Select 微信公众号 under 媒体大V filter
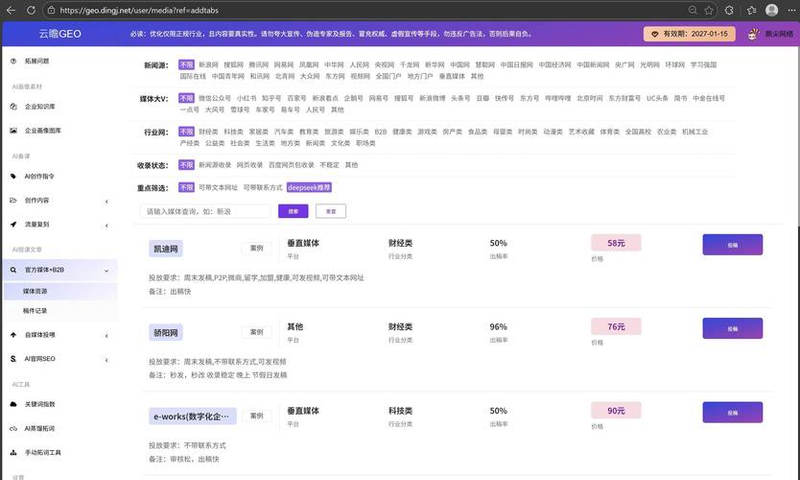Screen dimensions: 800x480 215,99
